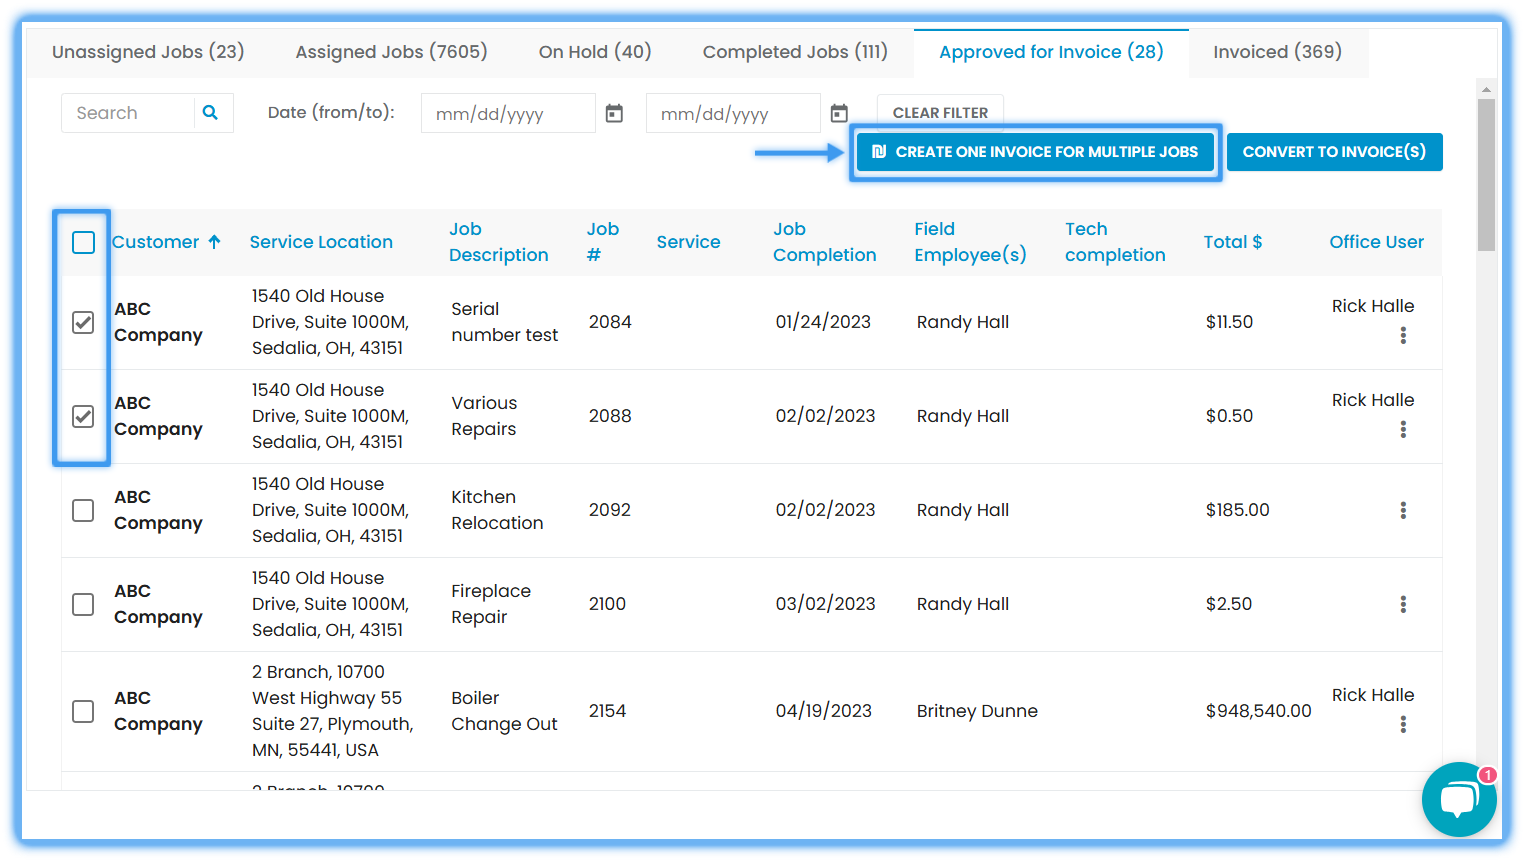Click the Clear Filter button

click(x=940, y=112)
